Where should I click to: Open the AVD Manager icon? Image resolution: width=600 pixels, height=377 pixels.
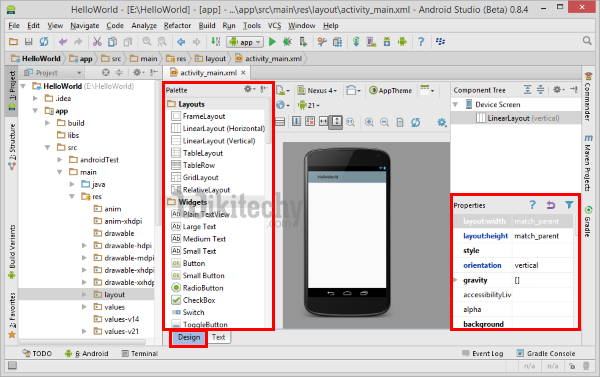[x=371, y=42]
